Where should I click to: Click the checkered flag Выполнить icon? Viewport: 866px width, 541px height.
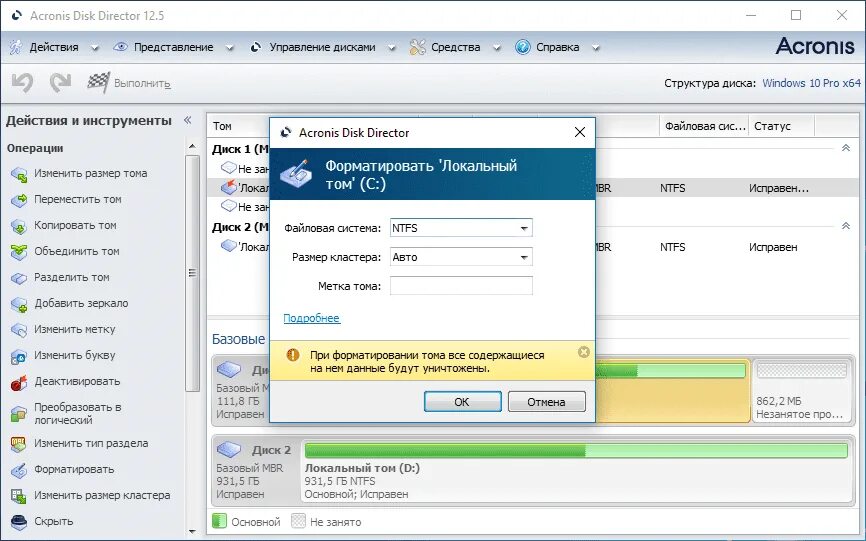98,83
